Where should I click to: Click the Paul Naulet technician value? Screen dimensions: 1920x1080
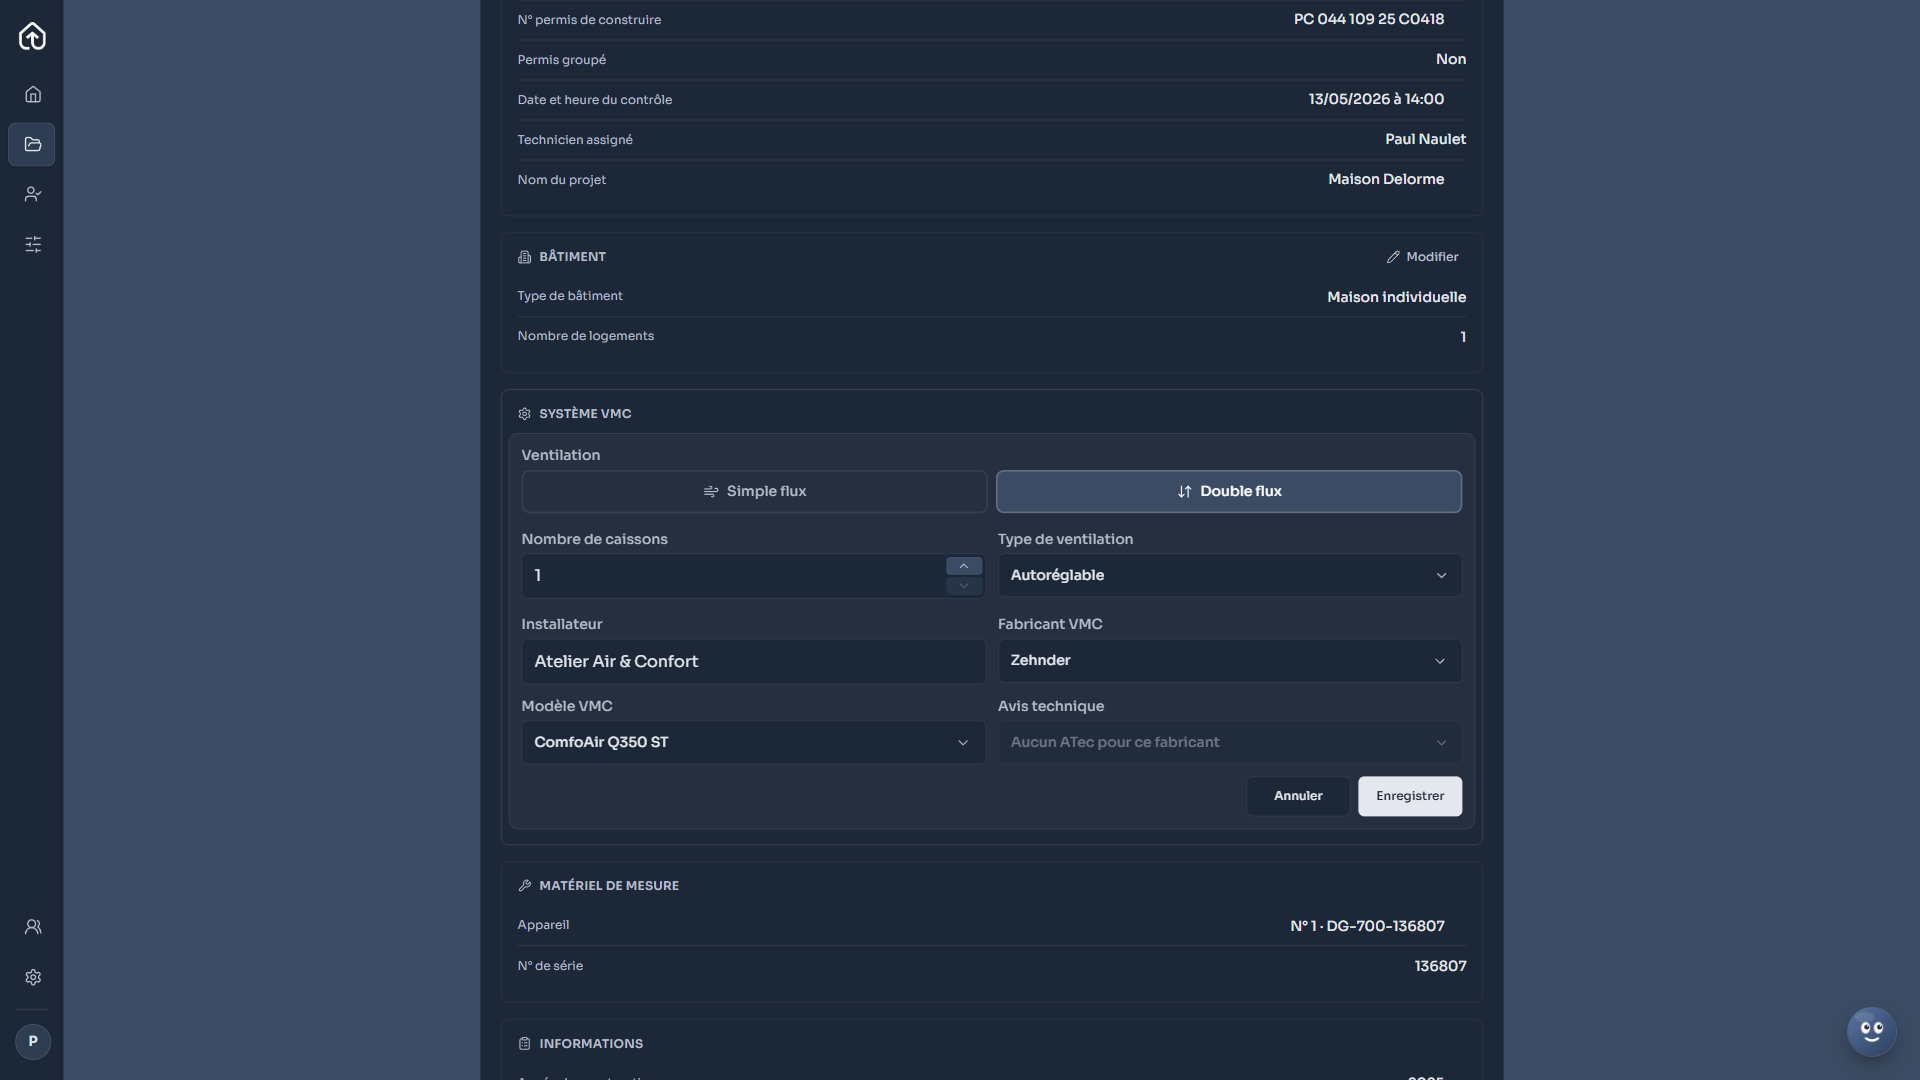pyautogui.click(x=1425, y=139)
